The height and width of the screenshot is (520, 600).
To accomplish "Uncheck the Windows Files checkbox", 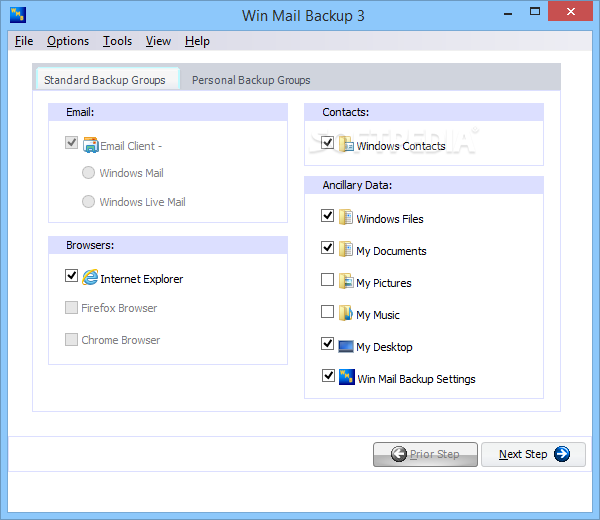I will (328, 215).
